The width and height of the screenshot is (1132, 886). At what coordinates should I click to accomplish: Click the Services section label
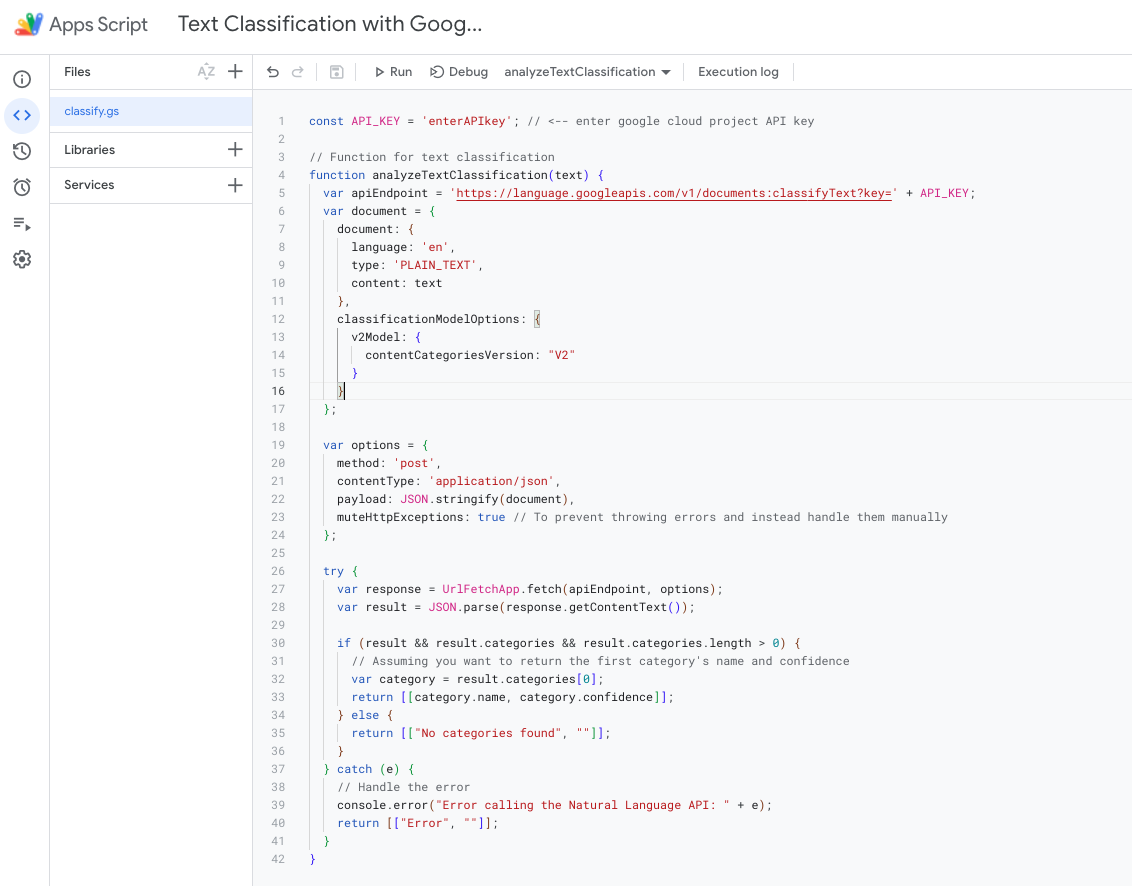click(x=89, y=185)
